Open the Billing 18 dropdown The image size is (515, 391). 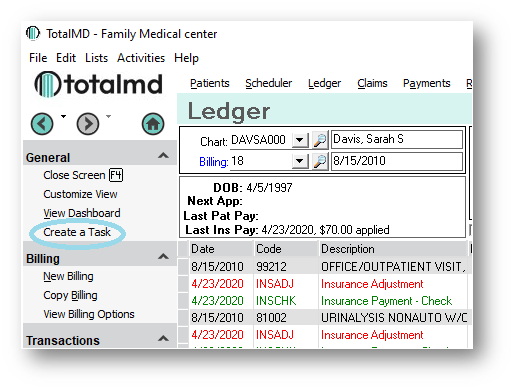click(x=300, y=162)
